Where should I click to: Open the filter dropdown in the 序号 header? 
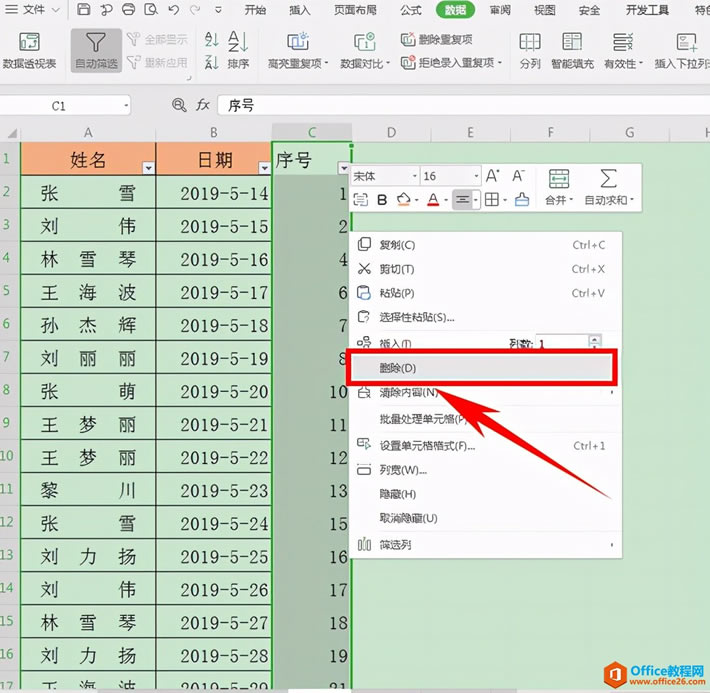[x=344, y=168]
